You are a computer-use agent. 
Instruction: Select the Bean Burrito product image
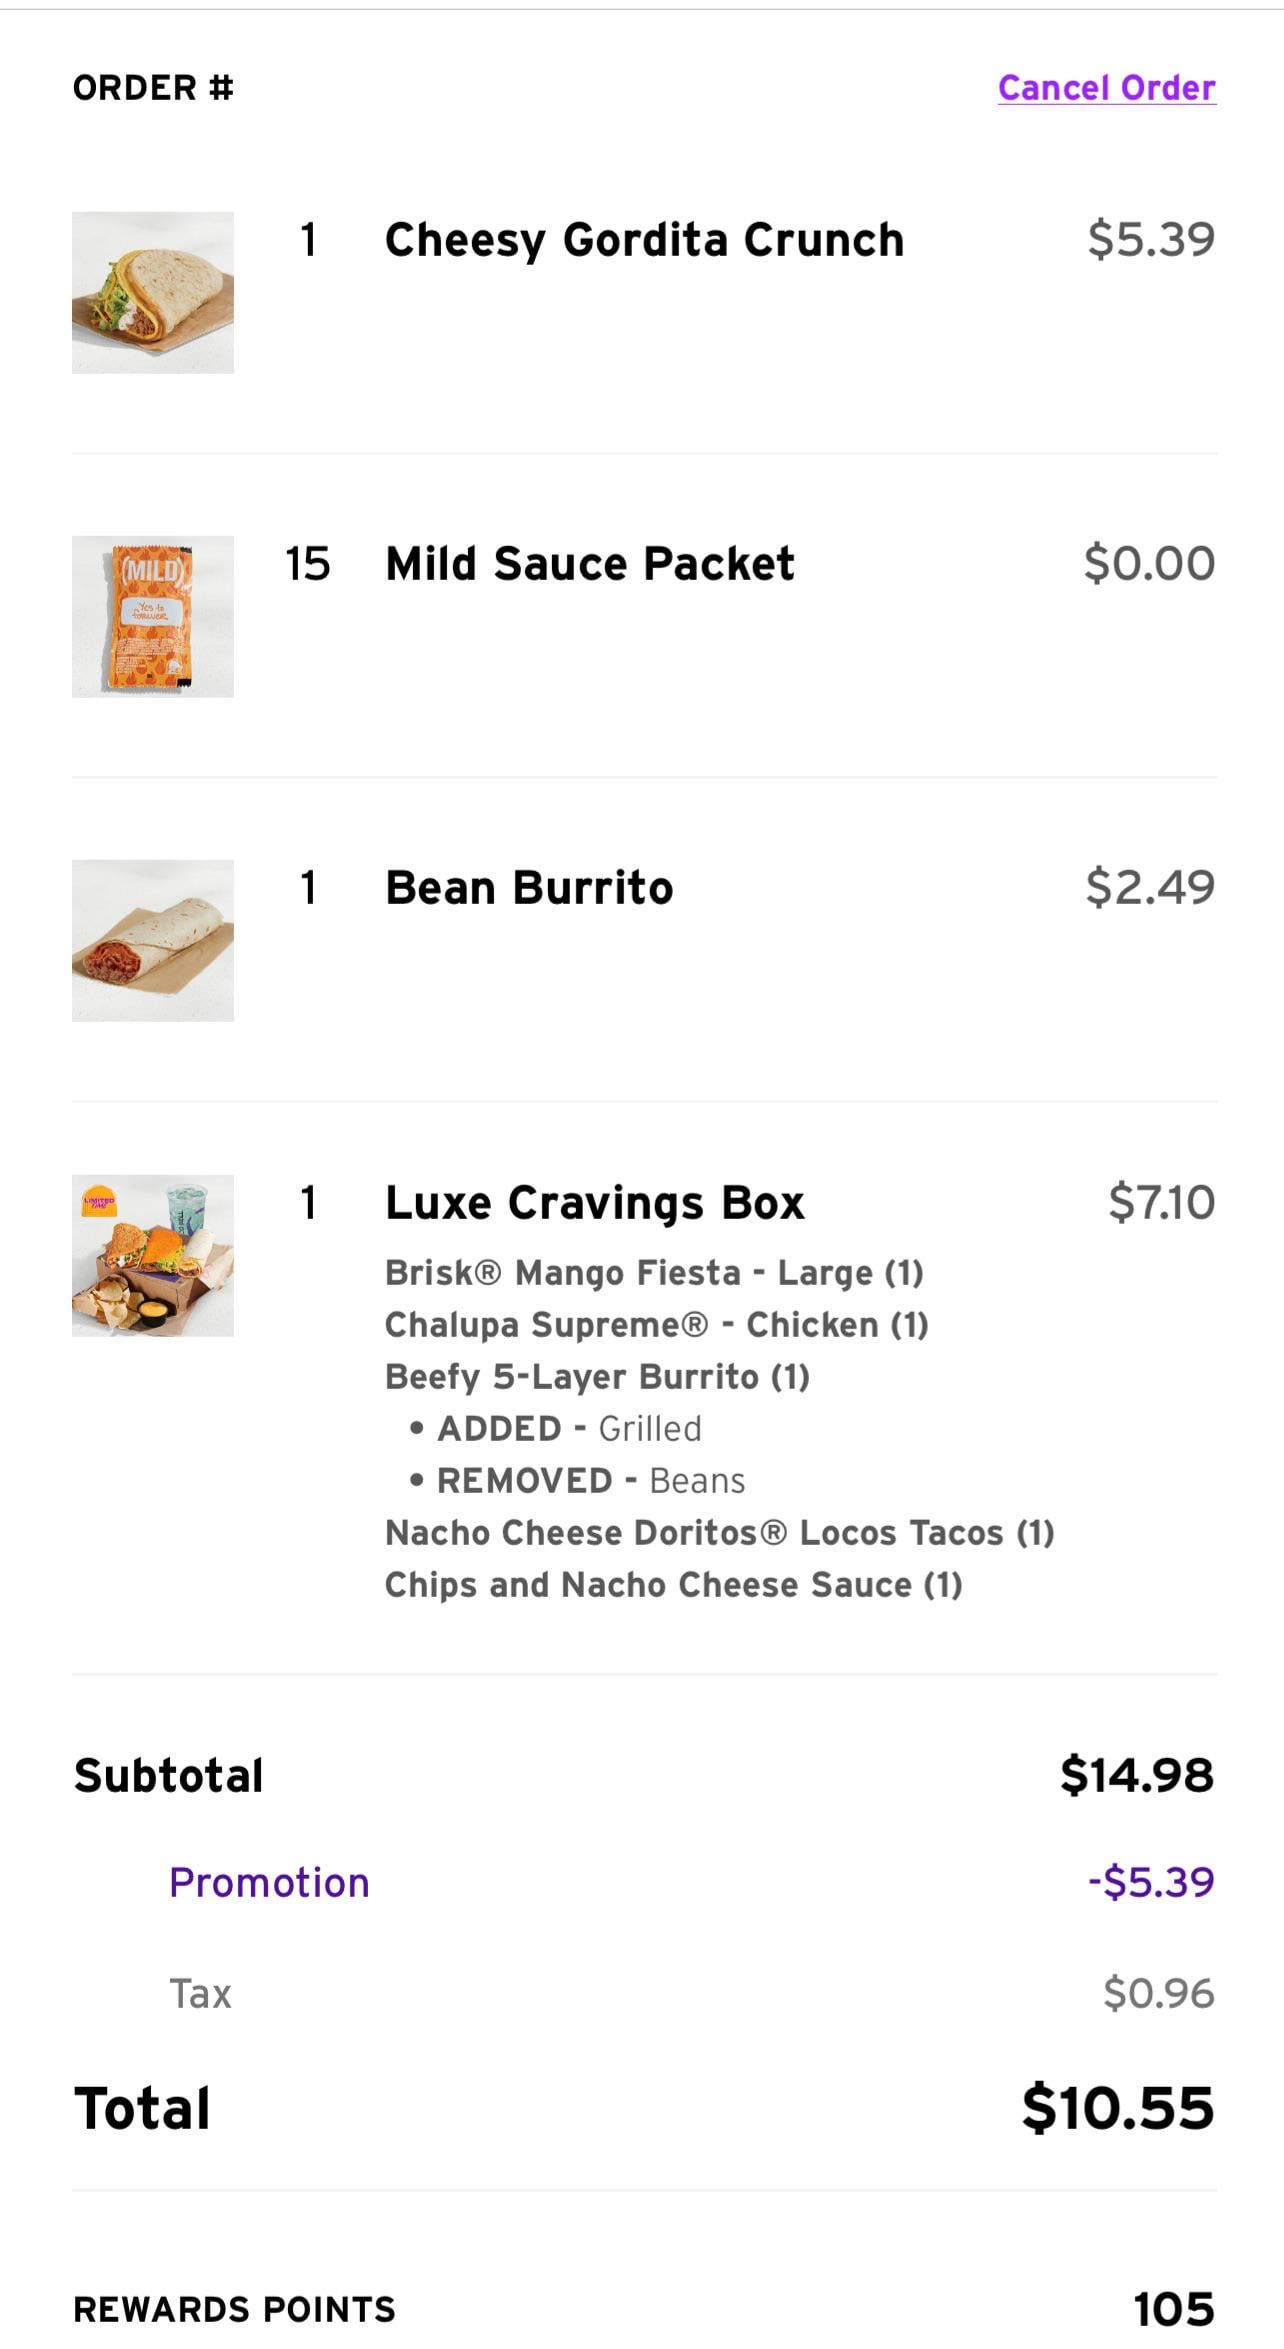[153, 941]
